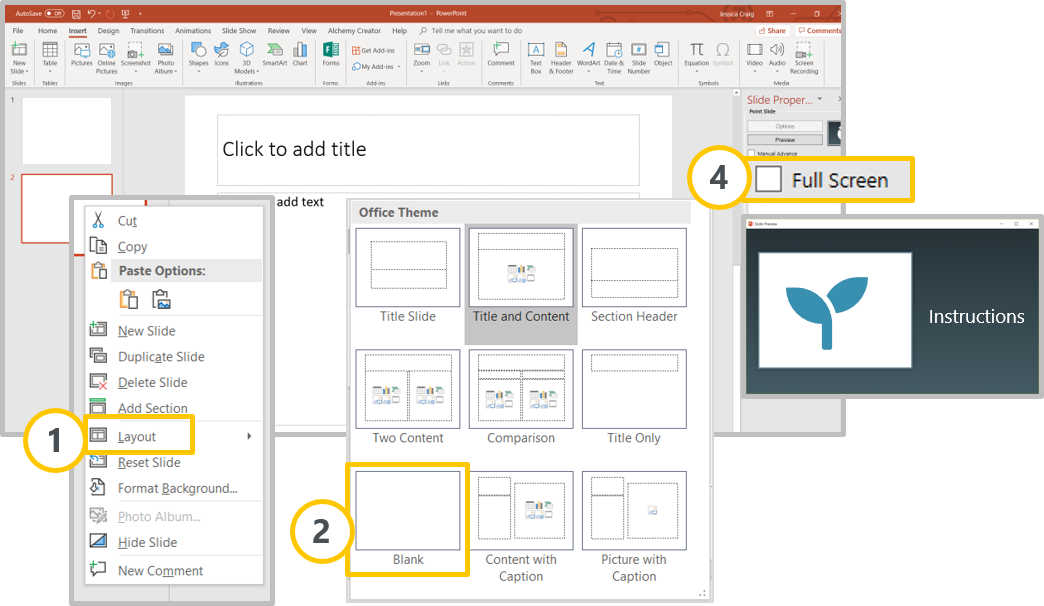Screen dimensions: 1044x606
Task: Click the Save icon in the title bar
Action: [75, 14]
